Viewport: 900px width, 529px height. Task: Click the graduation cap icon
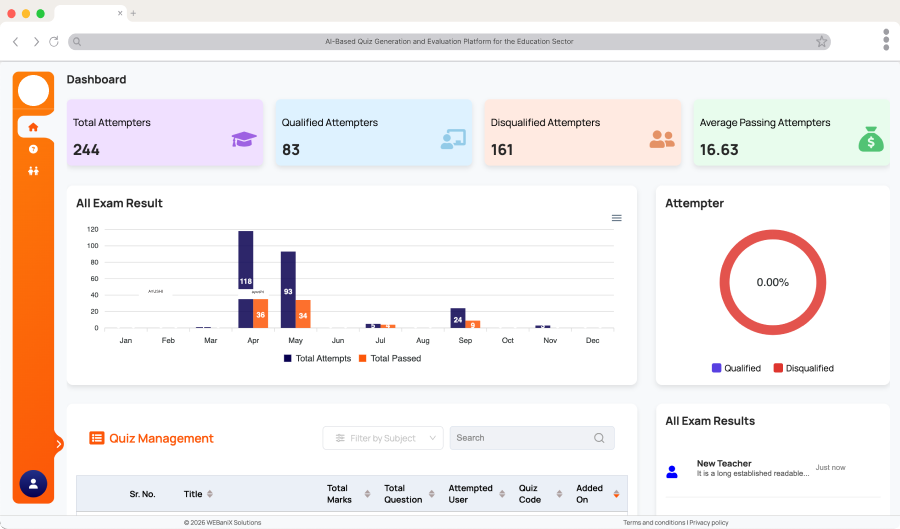click(x=244, y=139)
